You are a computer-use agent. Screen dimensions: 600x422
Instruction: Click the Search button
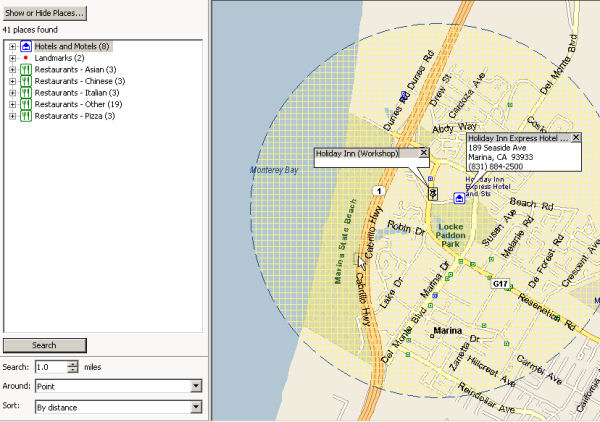[x=44, y=345]
